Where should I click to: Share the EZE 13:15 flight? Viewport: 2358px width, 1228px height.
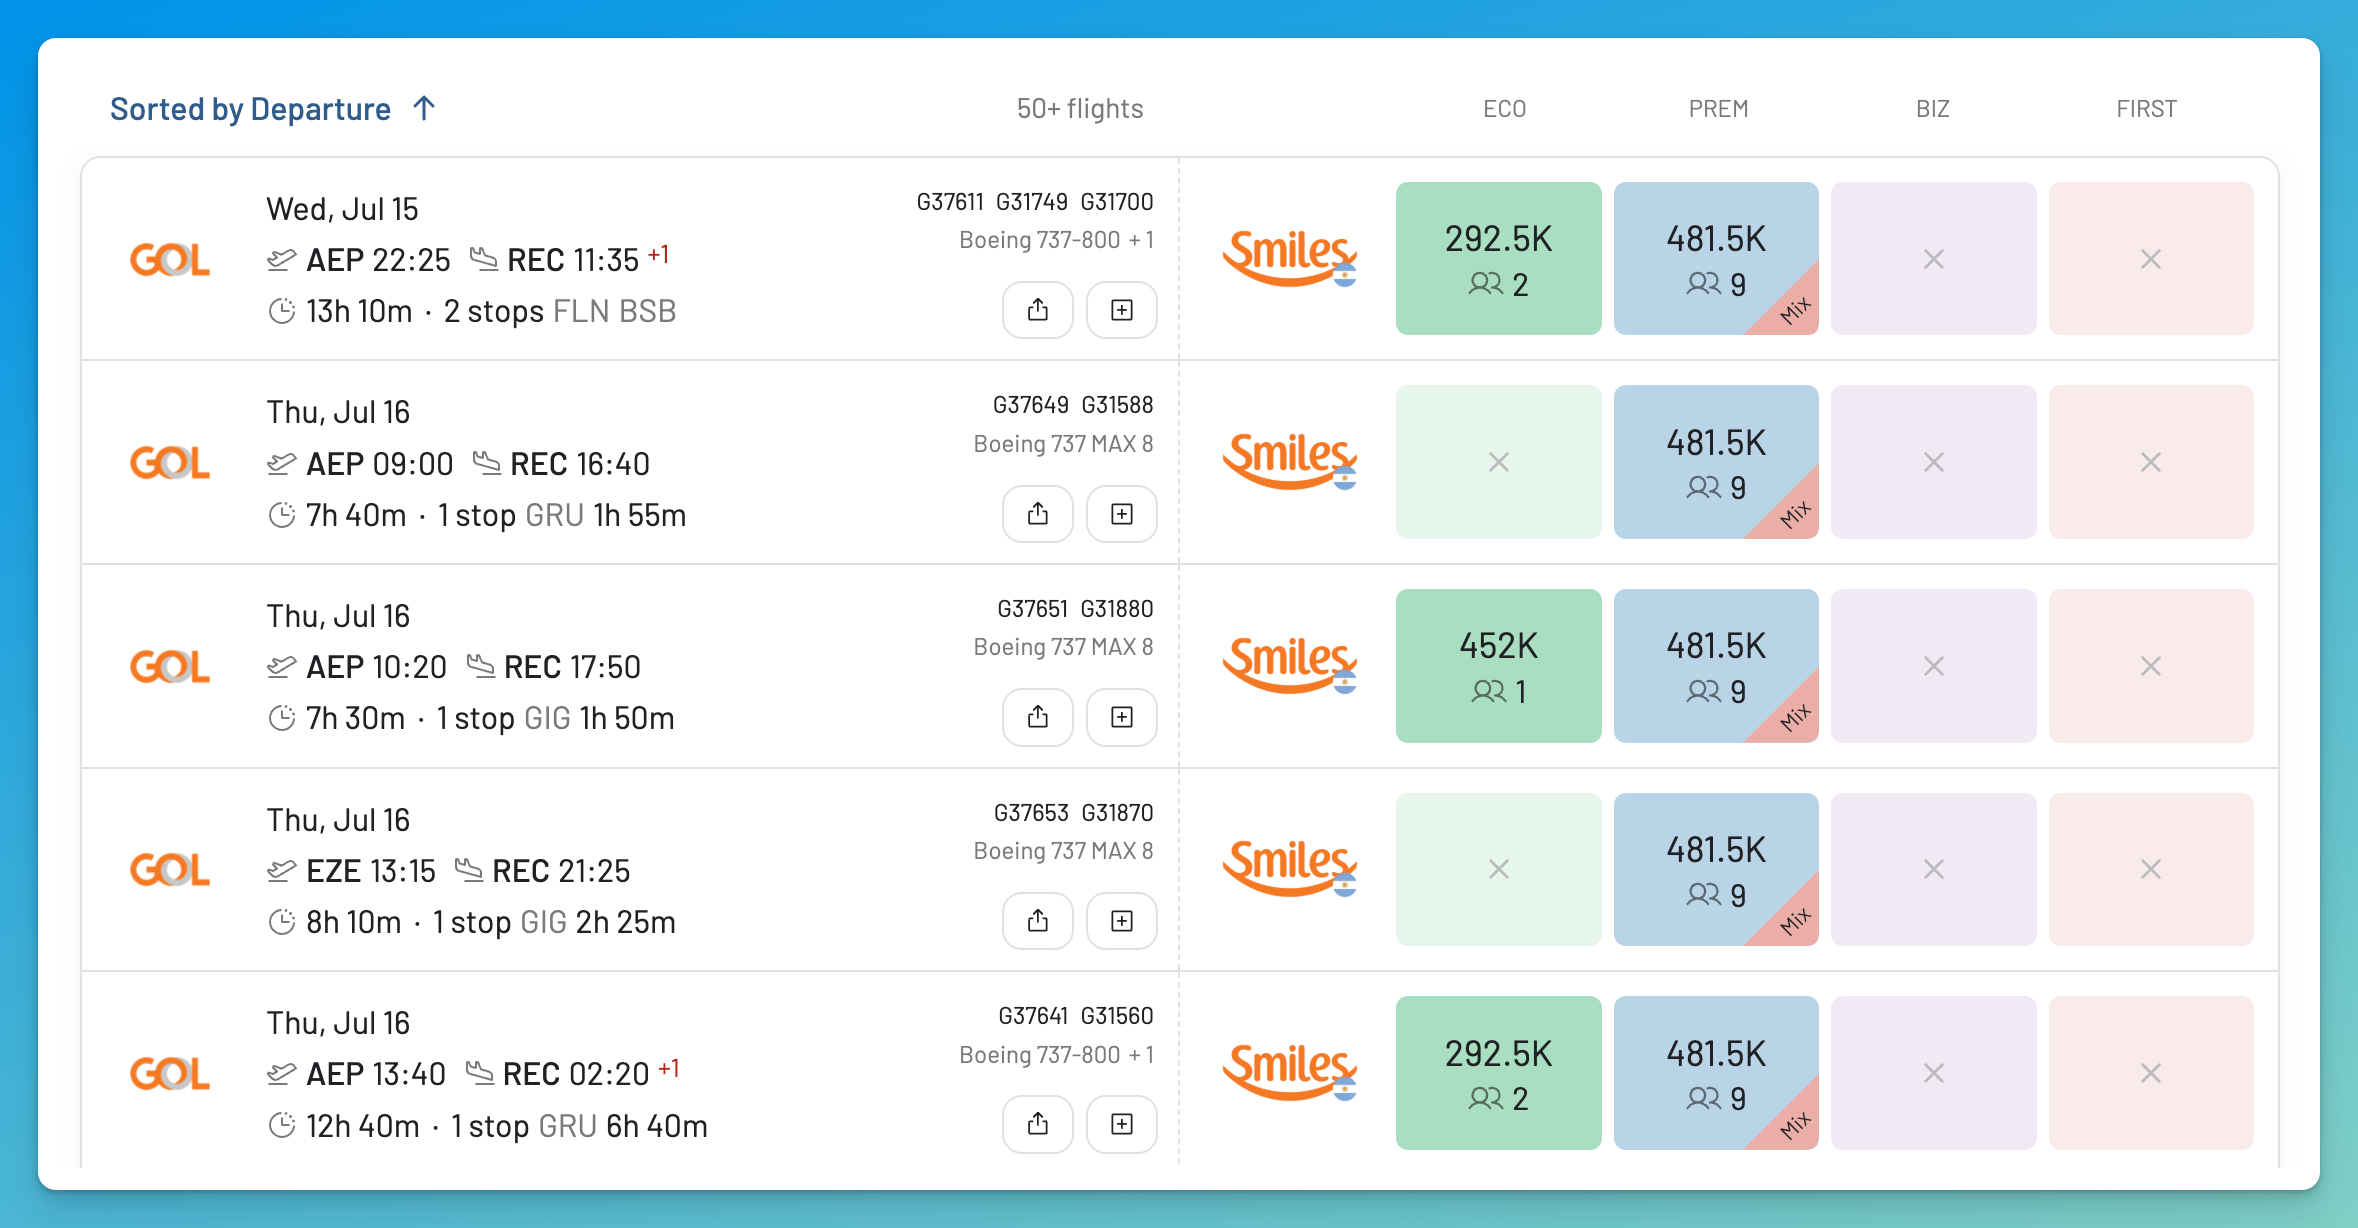click(x=1038, y=921)
